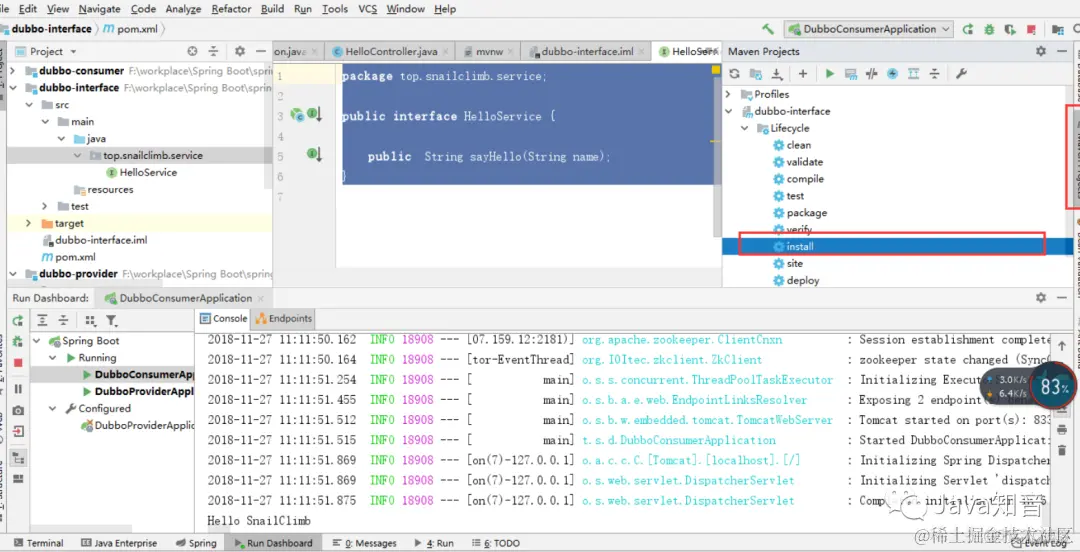Click Run Dashboard sidebar debug icon
The width and height of the screenshot is (1080, 552).
point(18,341)
